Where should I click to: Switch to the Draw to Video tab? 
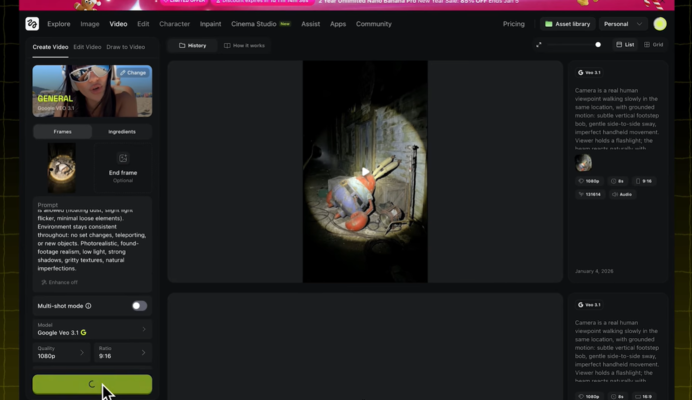click(125, 47)
